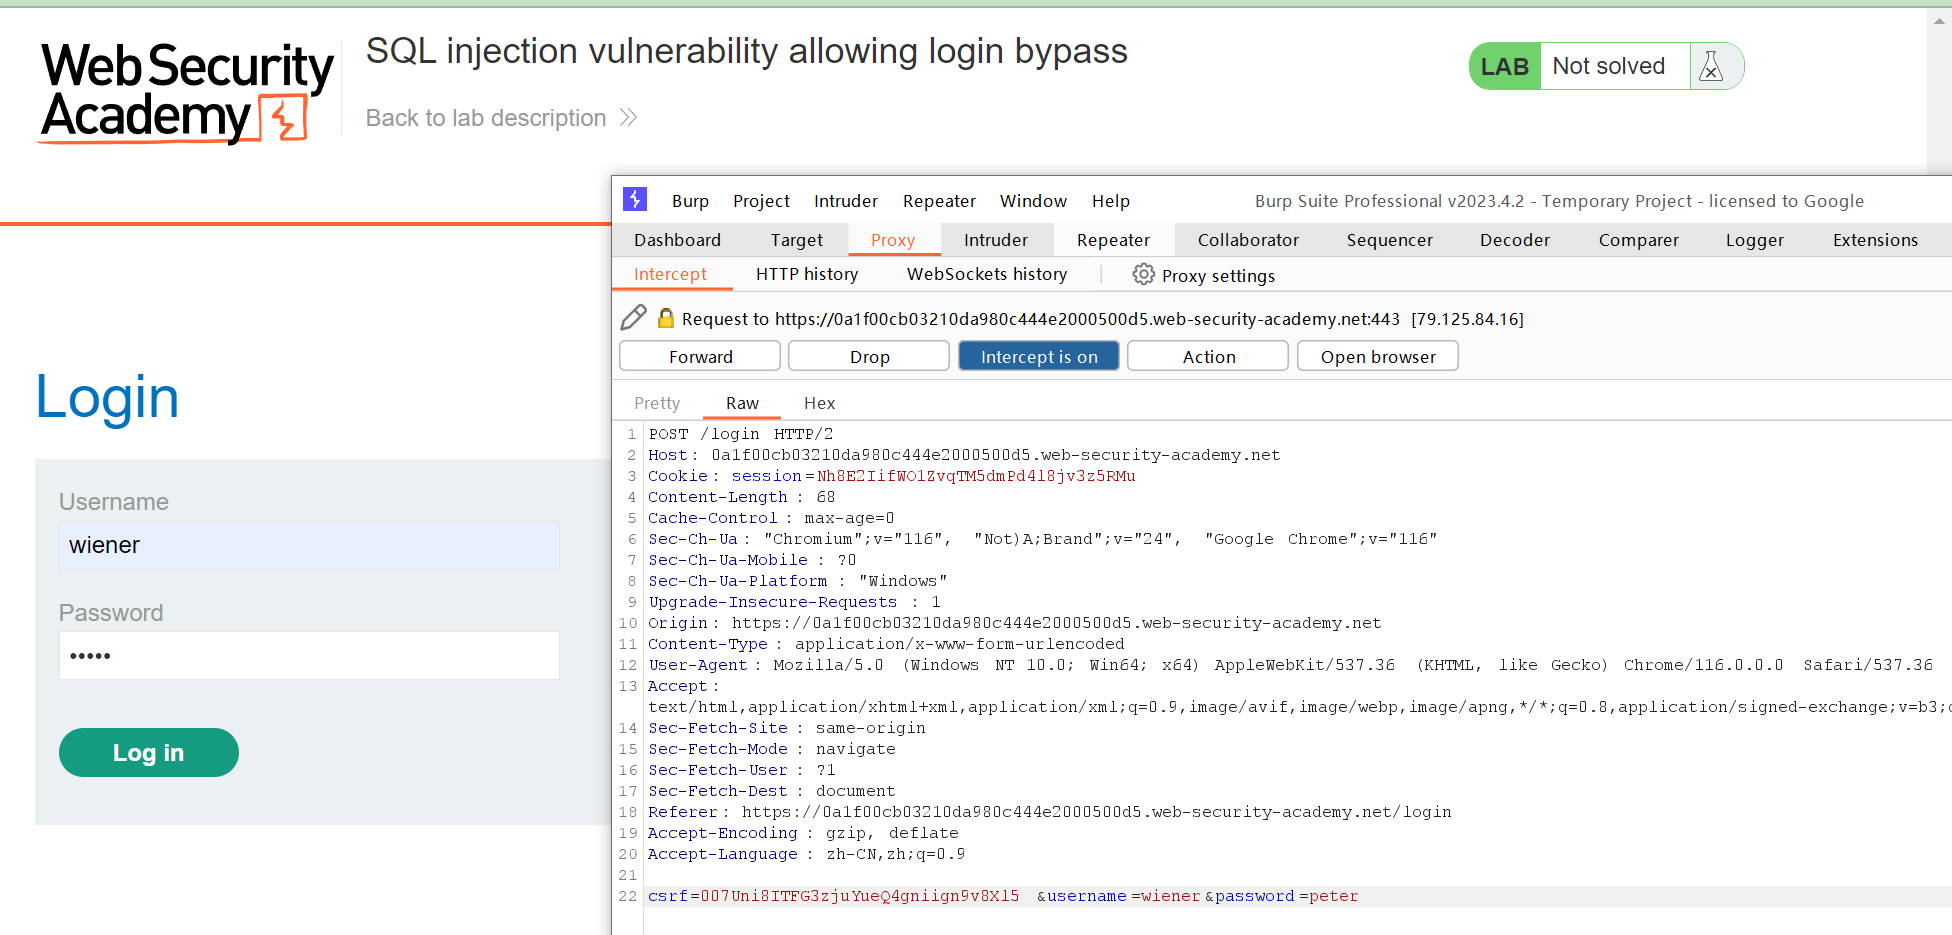Screen dimensions: 1952x935
Task: Switch to the Intruder tool tab
Action: (x=996, y=240)
